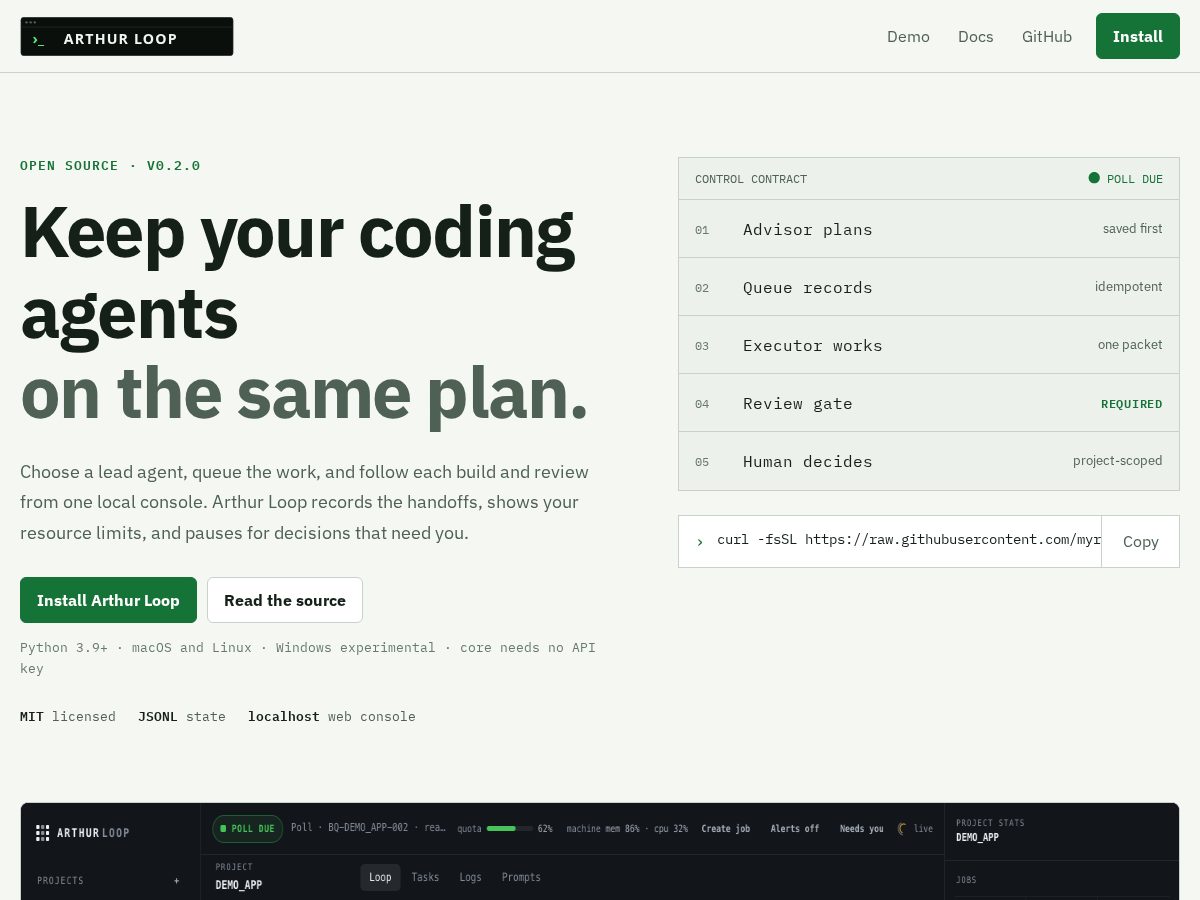Click the Python 3.9+ requirements note
This screenshot has width=1200, height=900.
click(x=308, y=657)
